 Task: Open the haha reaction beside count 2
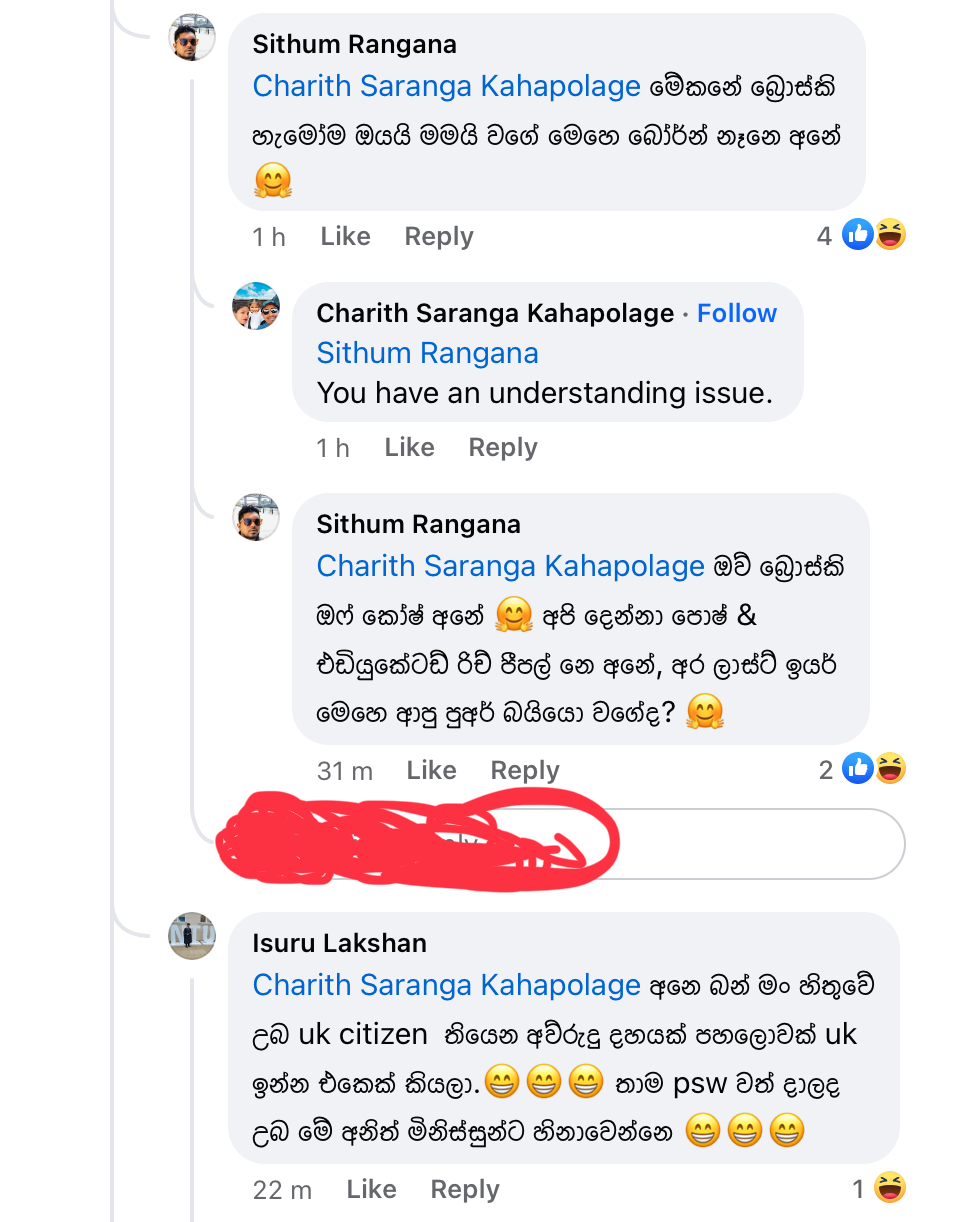point(890,768)
